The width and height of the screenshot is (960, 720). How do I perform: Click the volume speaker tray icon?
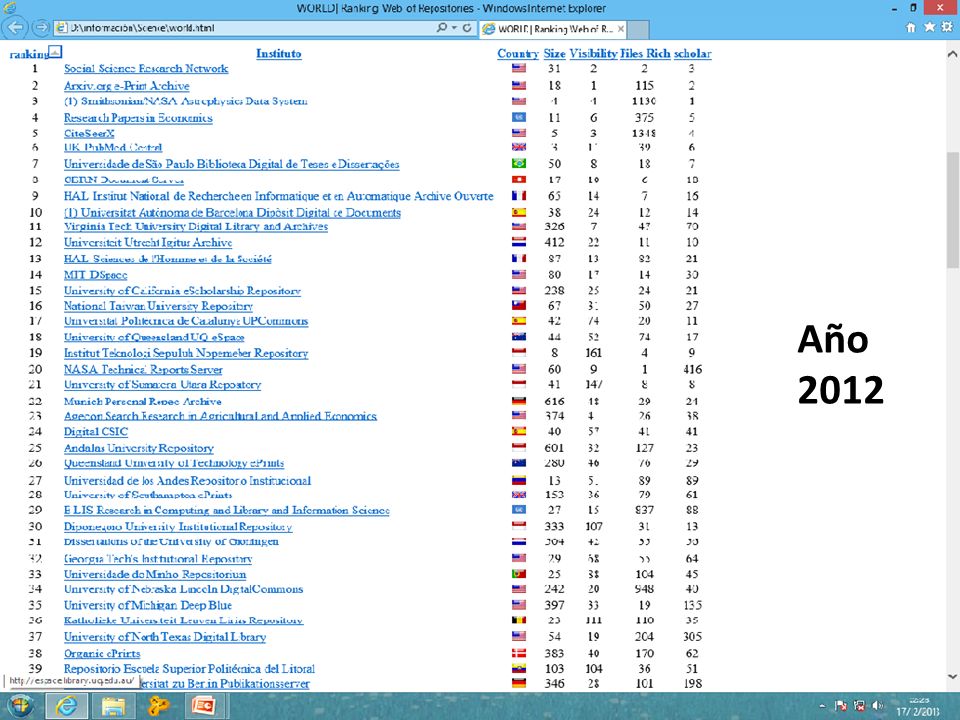[877, 706]
